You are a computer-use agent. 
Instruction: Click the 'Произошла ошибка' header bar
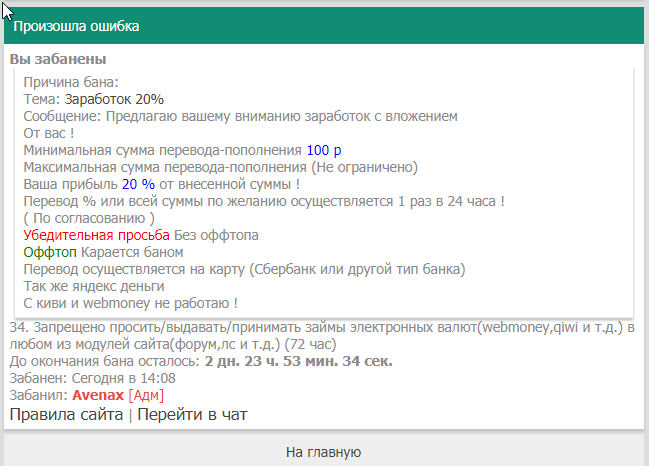pos(323,26)
